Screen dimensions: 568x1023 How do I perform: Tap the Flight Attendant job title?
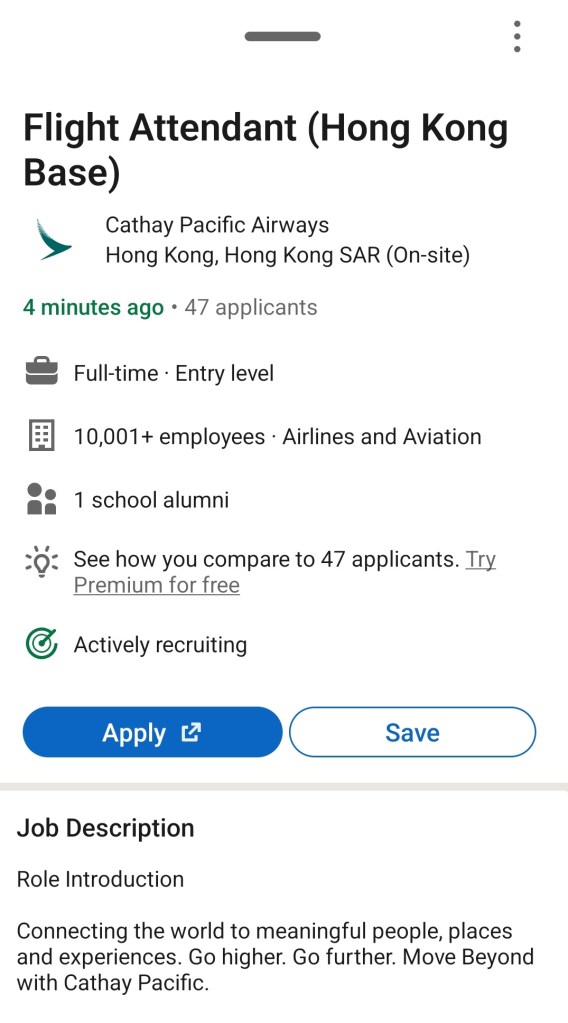pos(265,150)
